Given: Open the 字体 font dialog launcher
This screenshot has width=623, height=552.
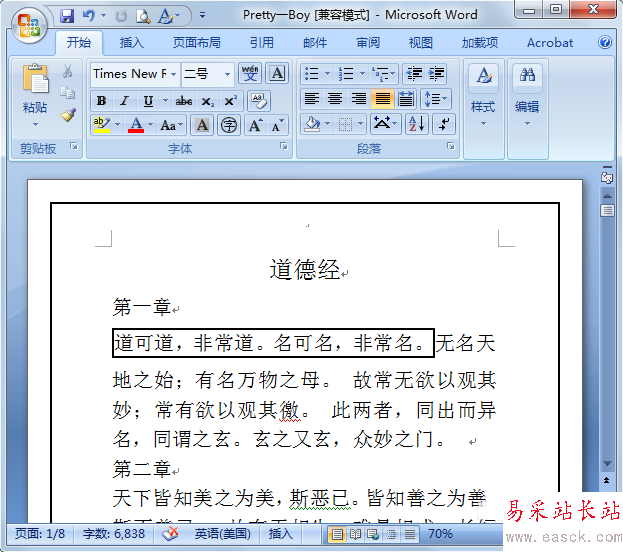Looking at the screenshot, I should [284, 146].
